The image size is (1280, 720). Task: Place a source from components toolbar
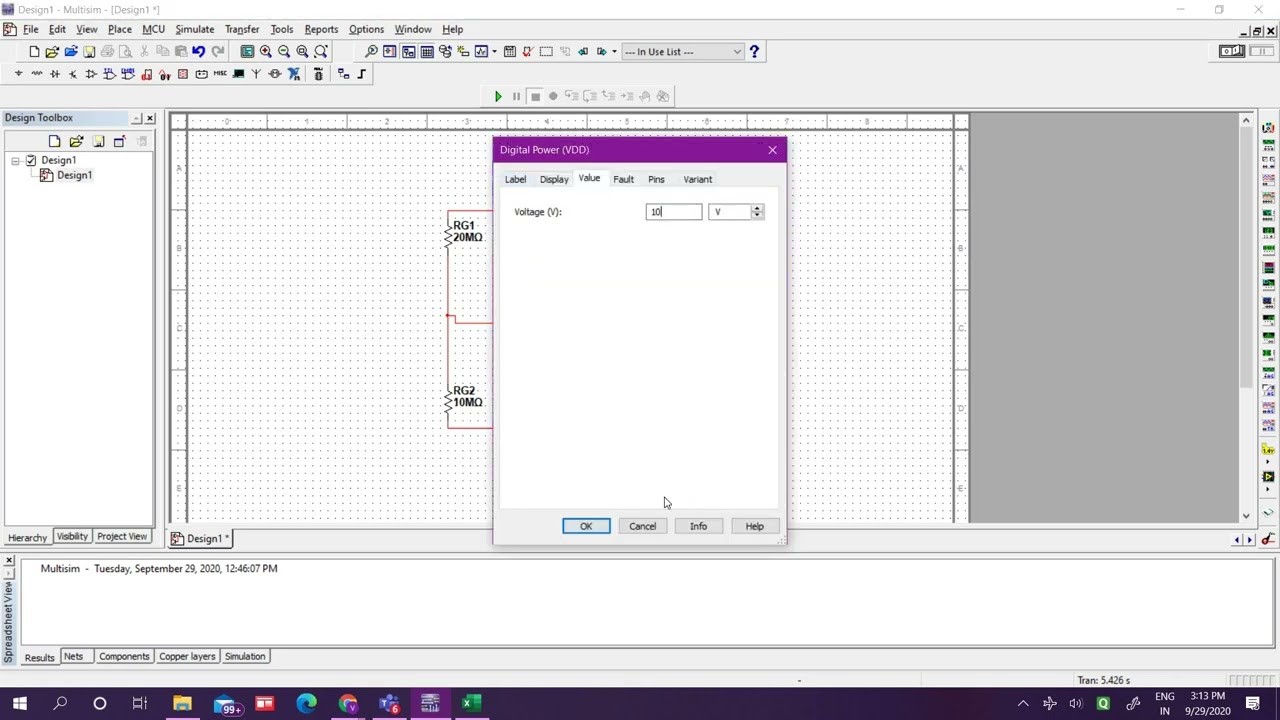18,74
